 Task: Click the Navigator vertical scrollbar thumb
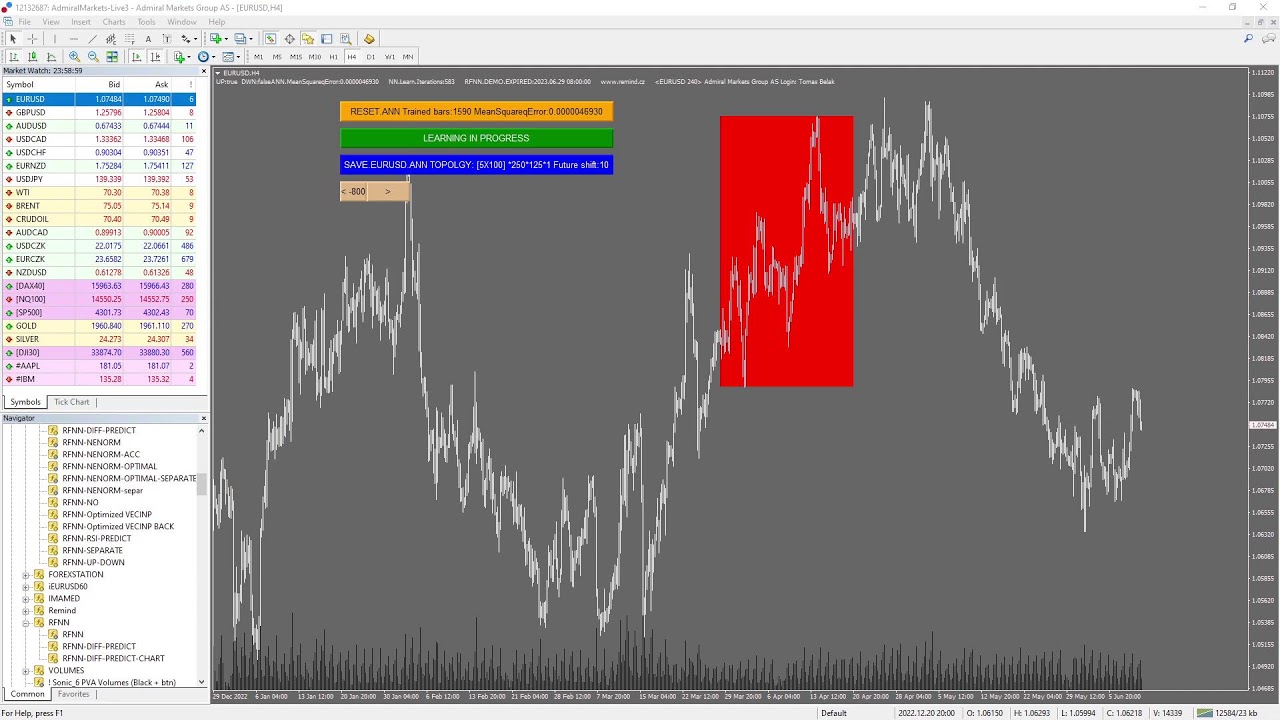[x=202, y=485]
